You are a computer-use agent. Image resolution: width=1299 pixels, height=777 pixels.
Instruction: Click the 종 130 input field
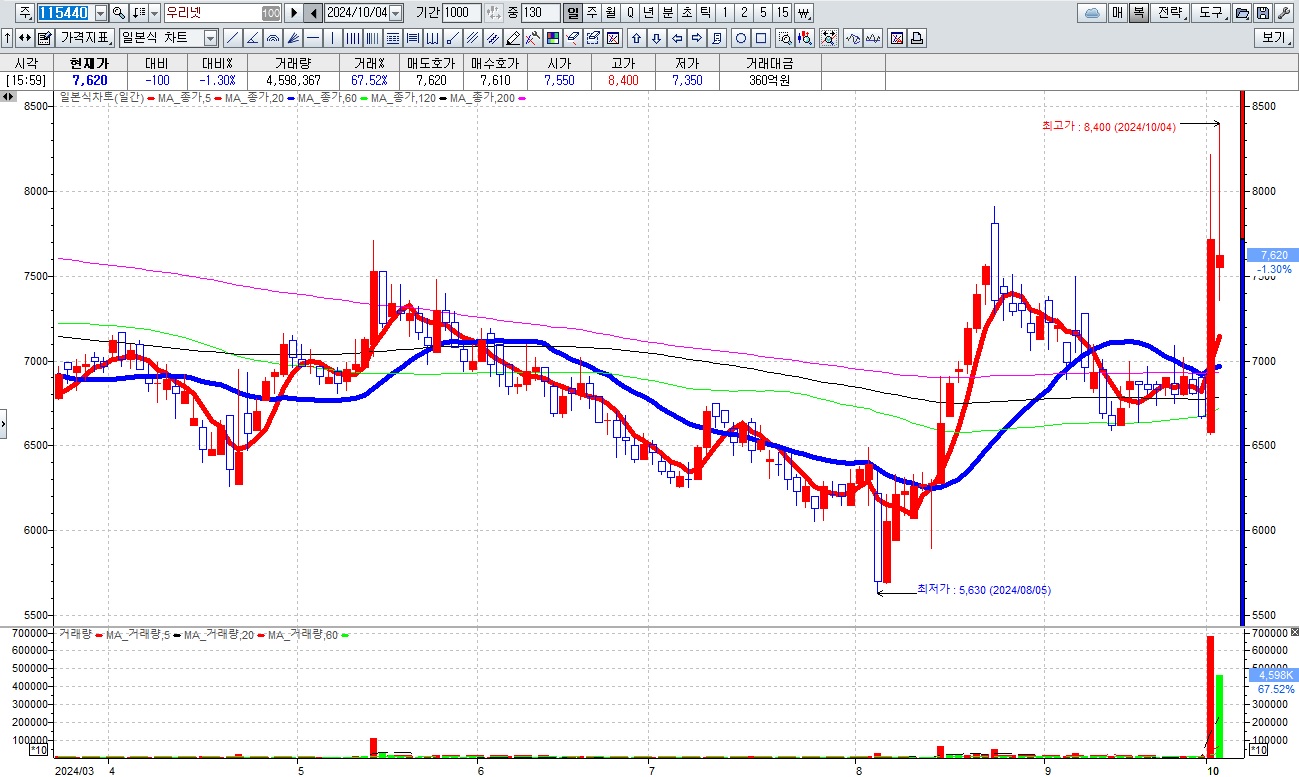click(540, 13)
